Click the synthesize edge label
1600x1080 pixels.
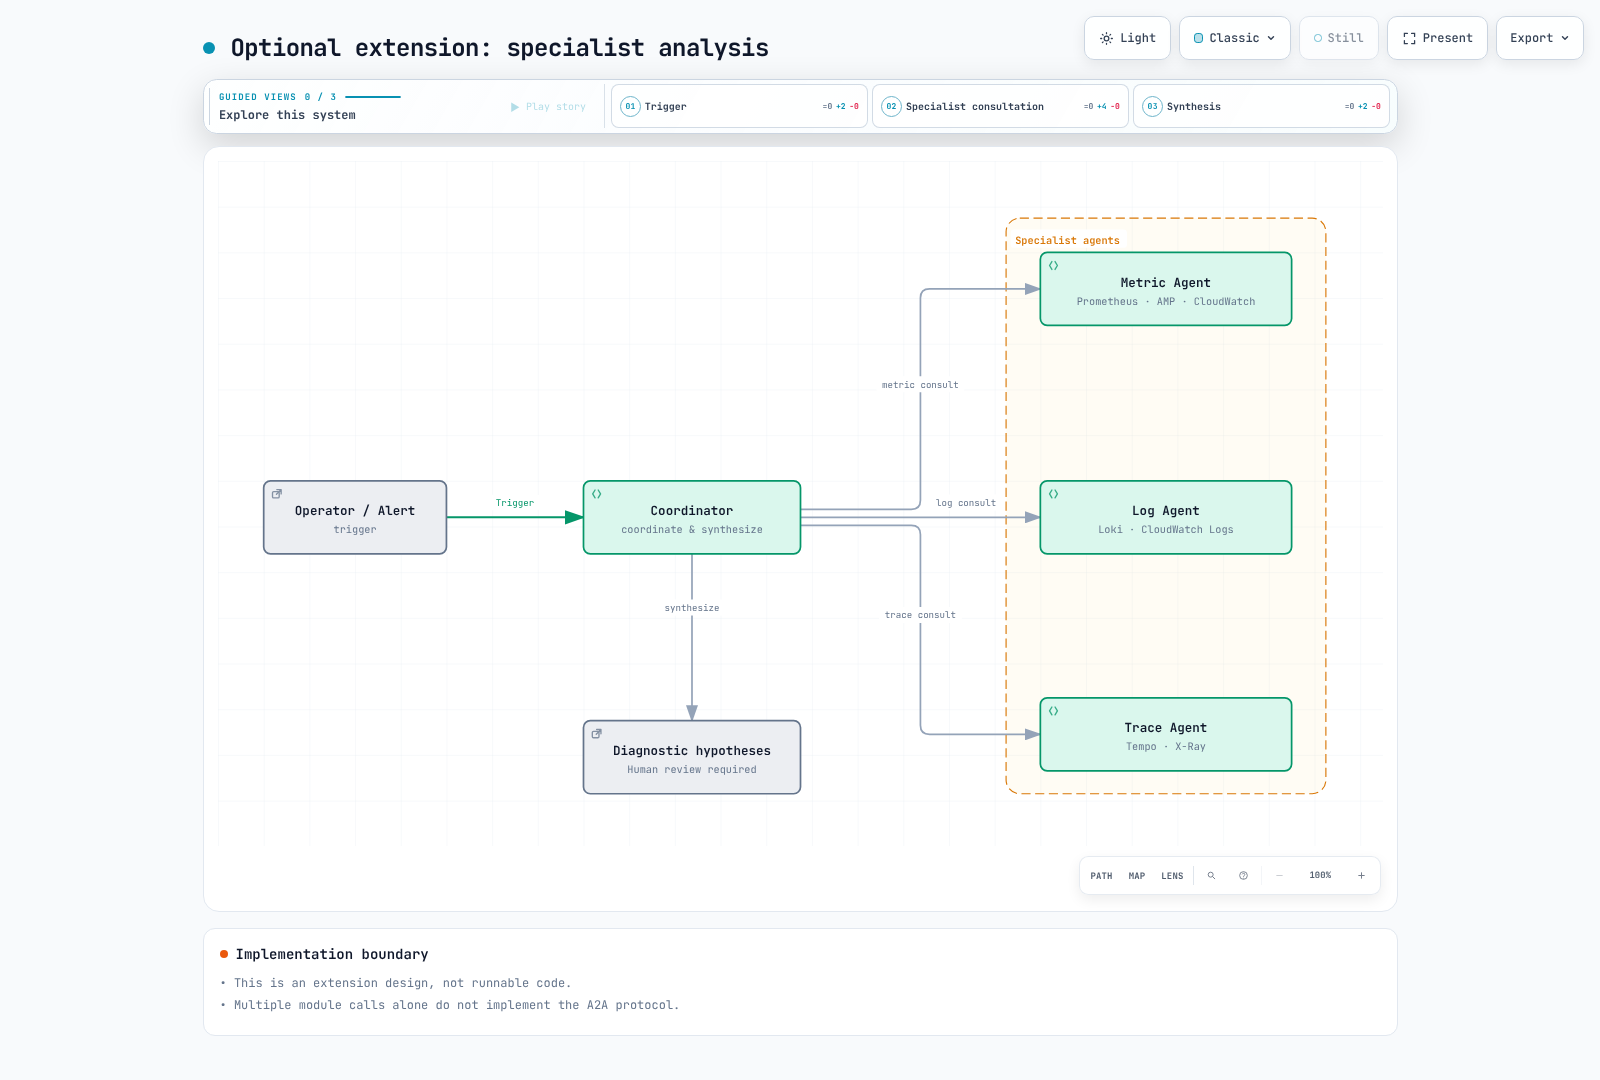(692, 608)
